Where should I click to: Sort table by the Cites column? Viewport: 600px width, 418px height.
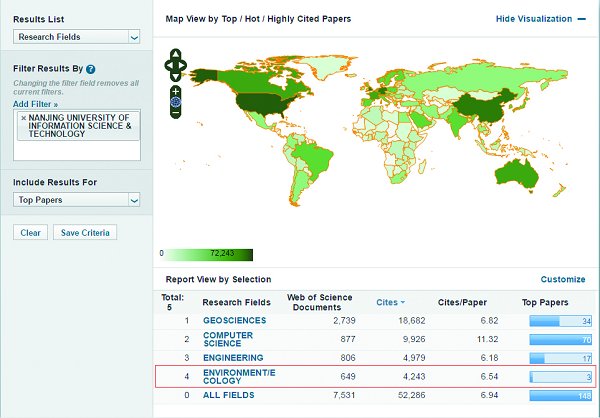tap(388, 302)
